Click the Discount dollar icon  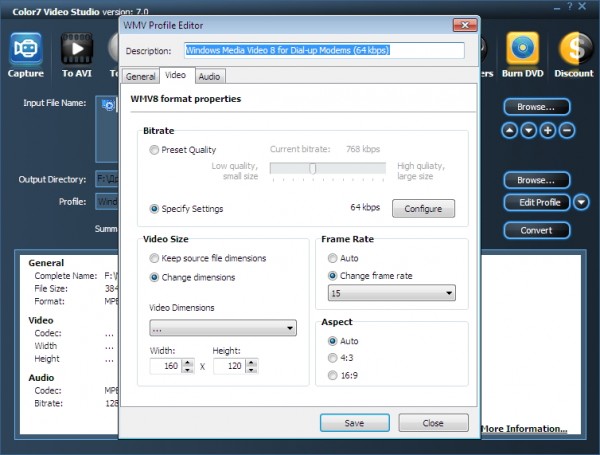[576, 49]
